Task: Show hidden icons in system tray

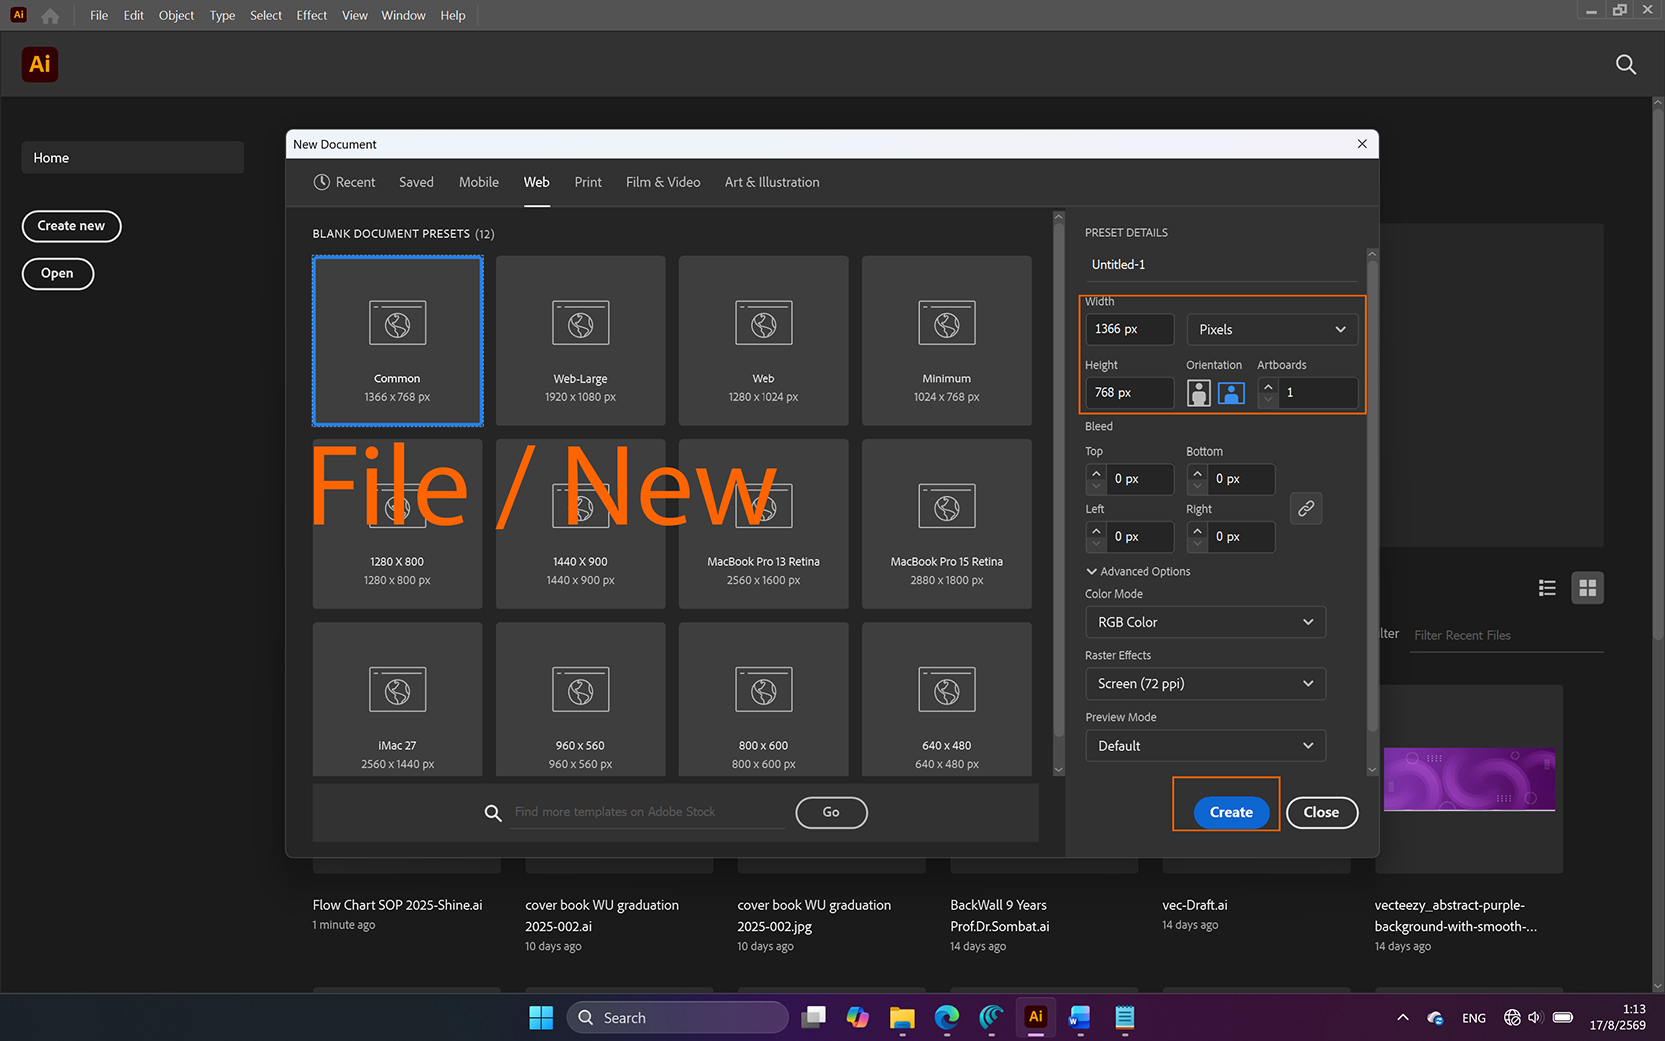Action: click(1403, 1018)
